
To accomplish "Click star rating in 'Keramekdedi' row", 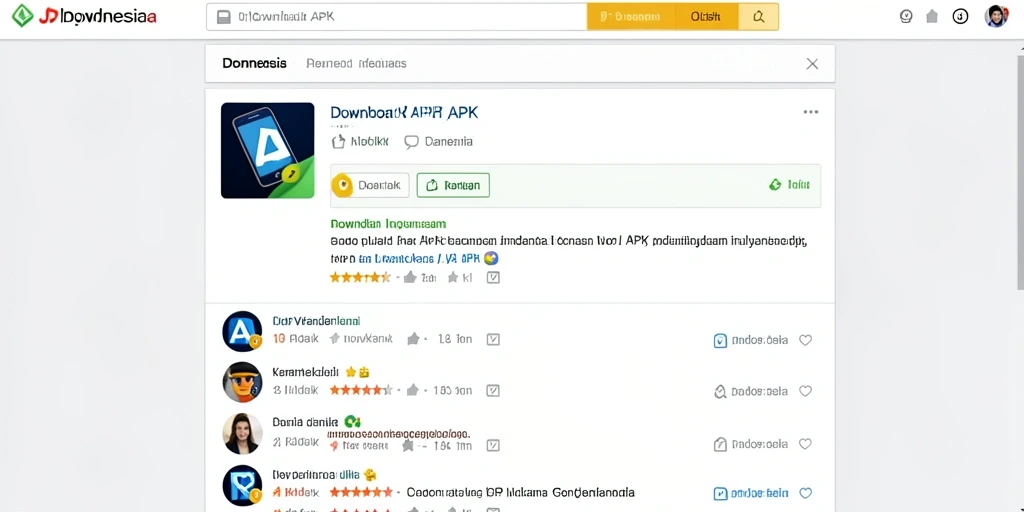I will 361,391.
